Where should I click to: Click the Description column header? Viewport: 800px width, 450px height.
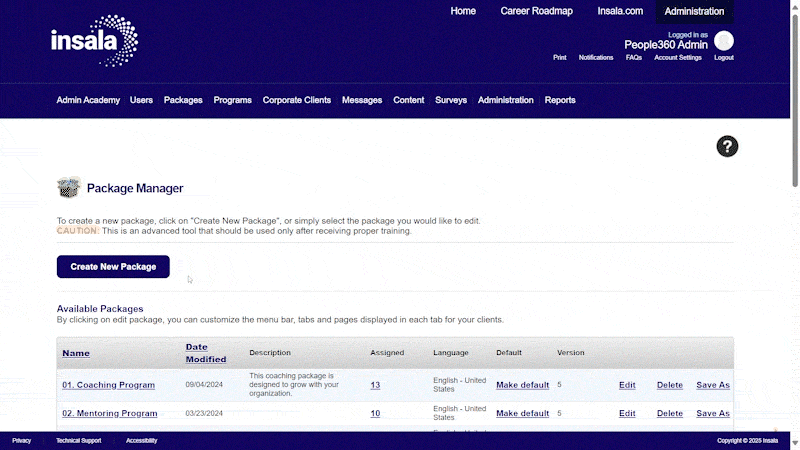pos(270,353)
